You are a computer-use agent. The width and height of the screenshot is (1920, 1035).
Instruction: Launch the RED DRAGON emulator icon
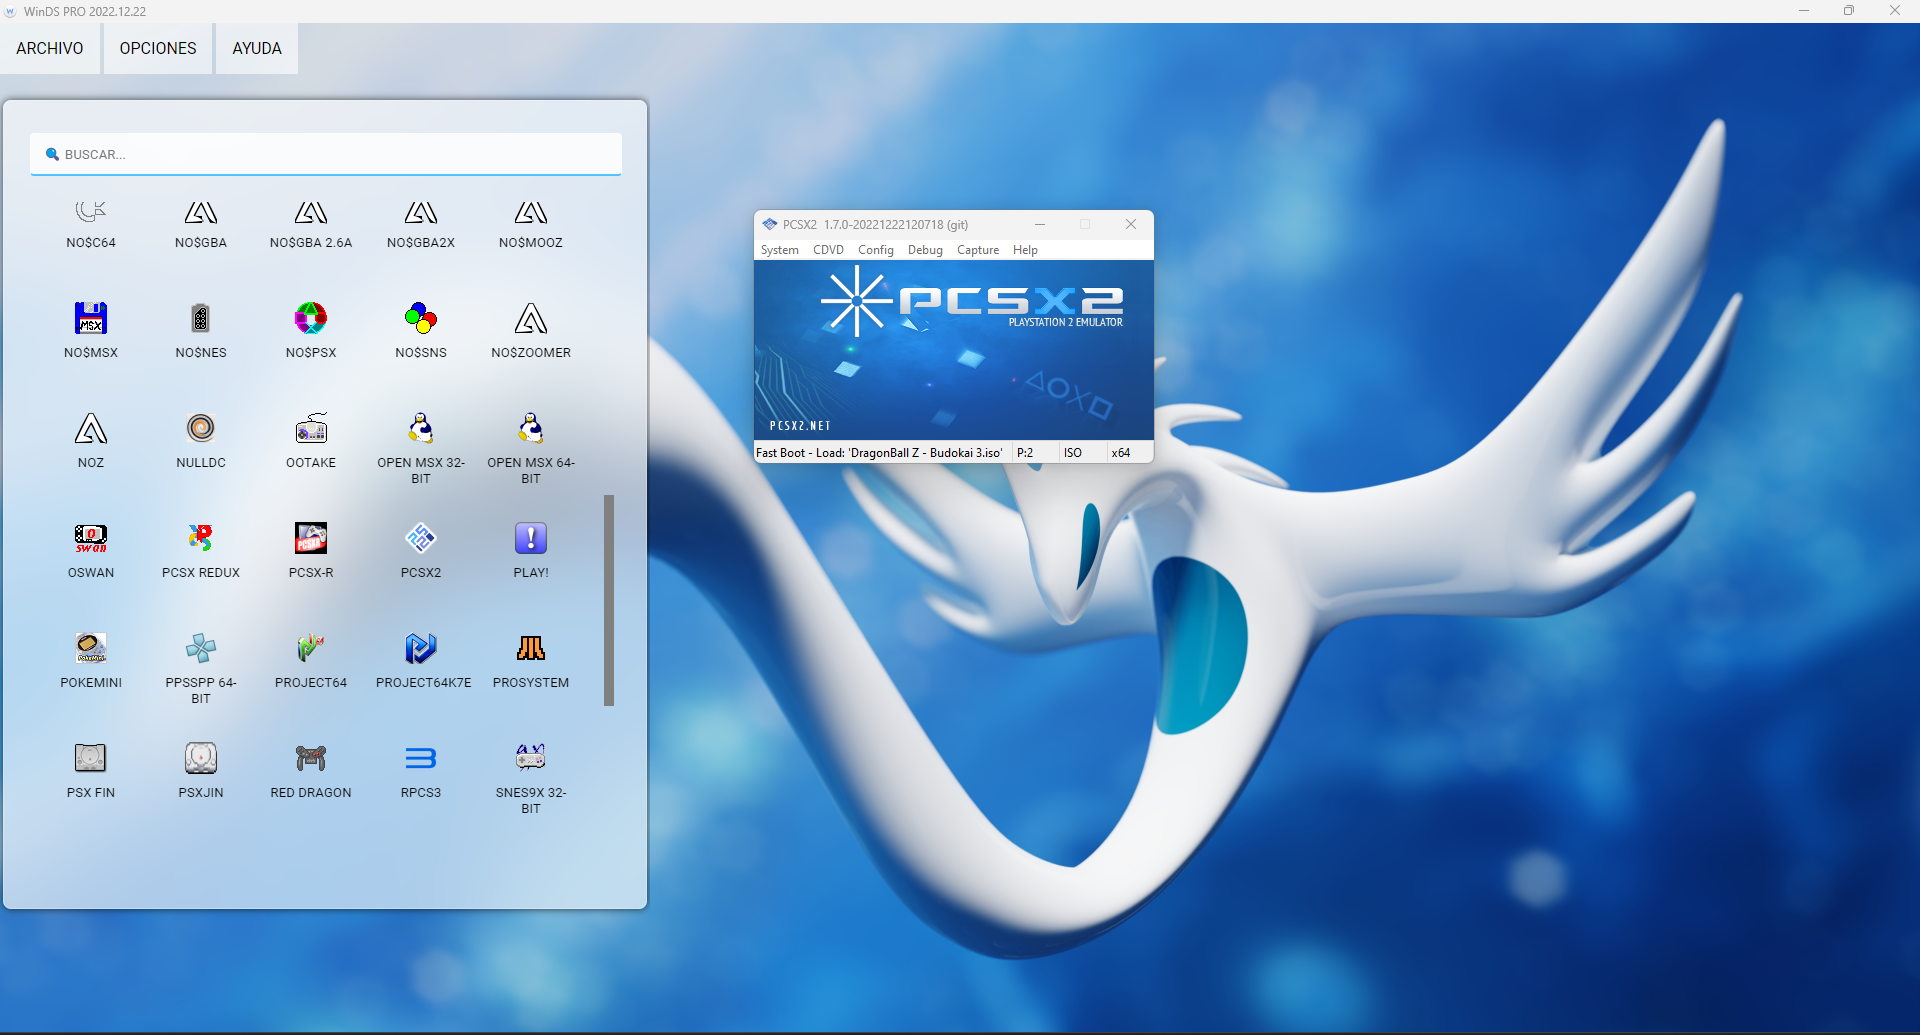(311, 758)
